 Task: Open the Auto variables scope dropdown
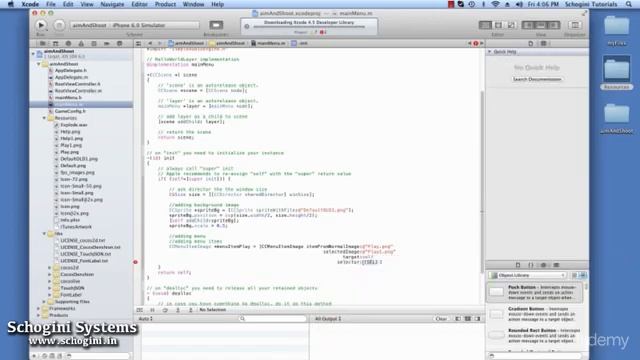pyautogui.click(x=146, y=319)
